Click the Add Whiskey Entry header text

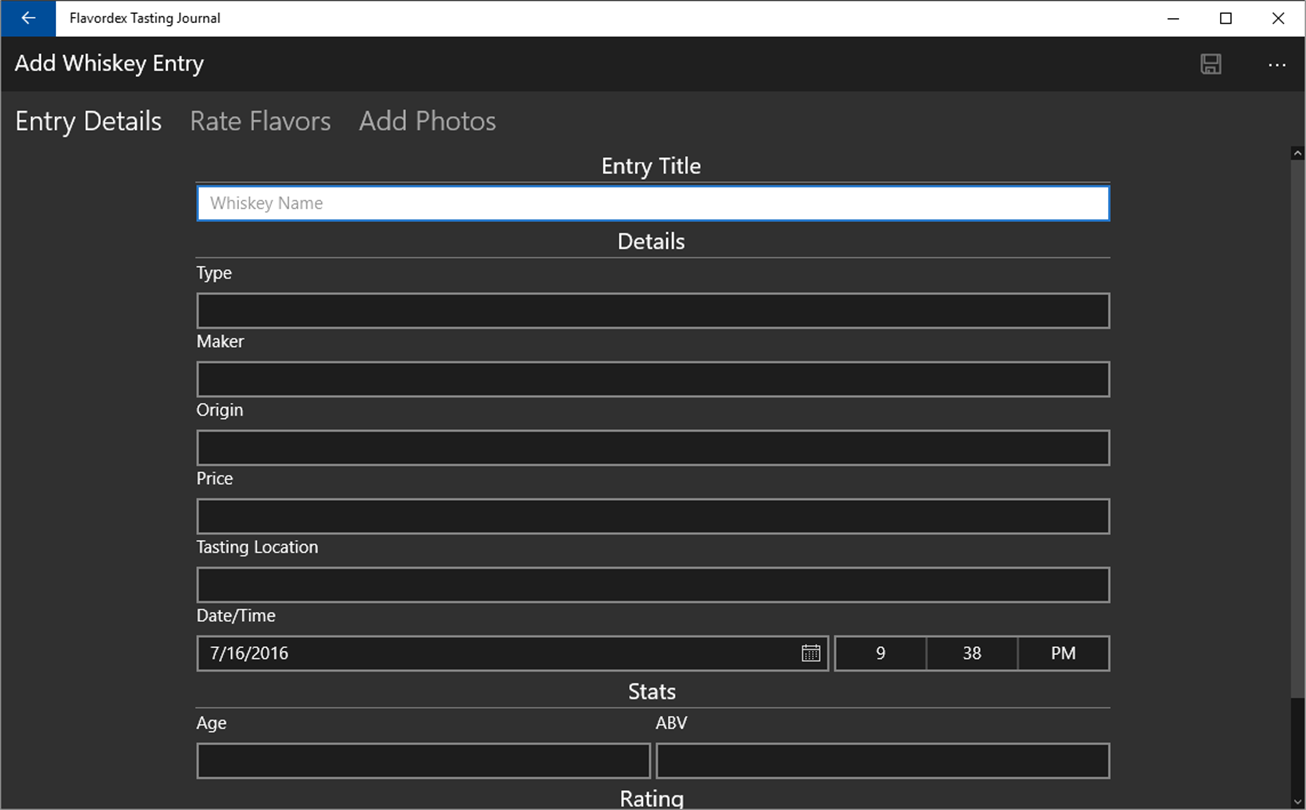pos(109,64)
